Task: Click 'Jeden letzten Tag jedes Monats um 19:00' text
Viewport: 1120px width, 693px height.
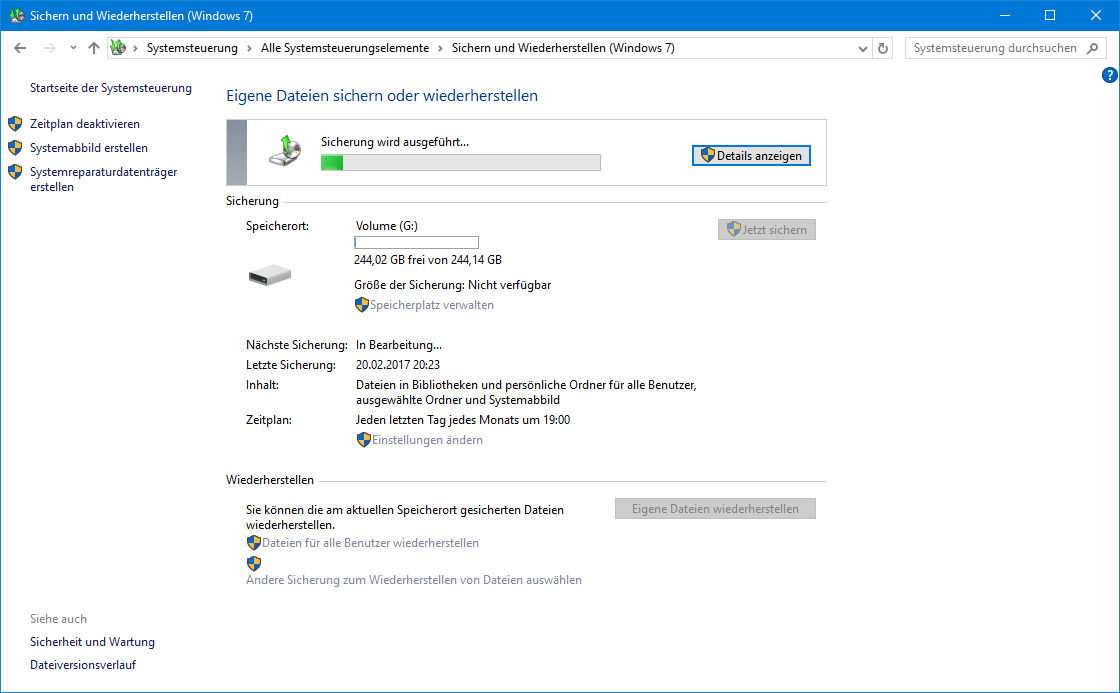Action: pos(463,420)
